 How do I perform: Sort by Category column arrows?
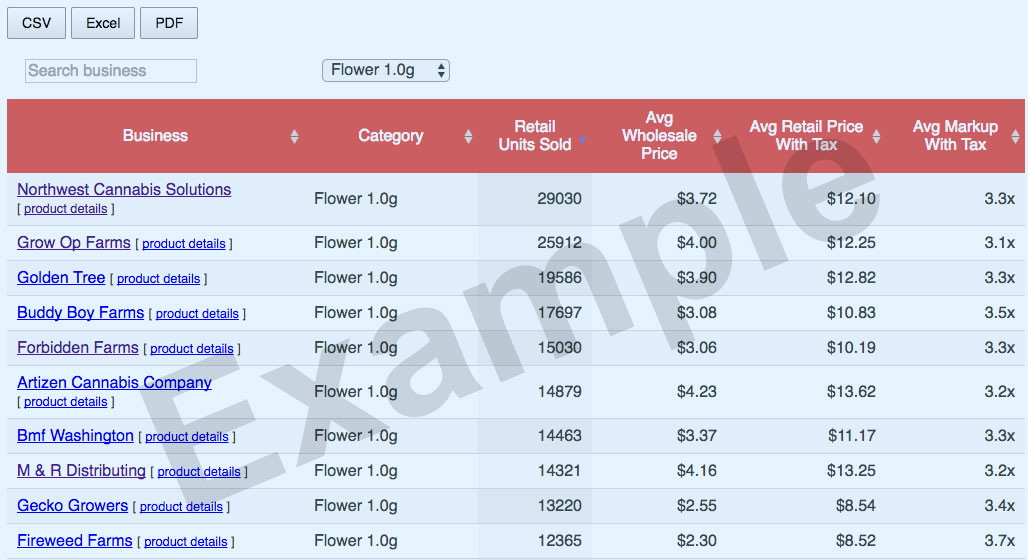pos(468,136)
